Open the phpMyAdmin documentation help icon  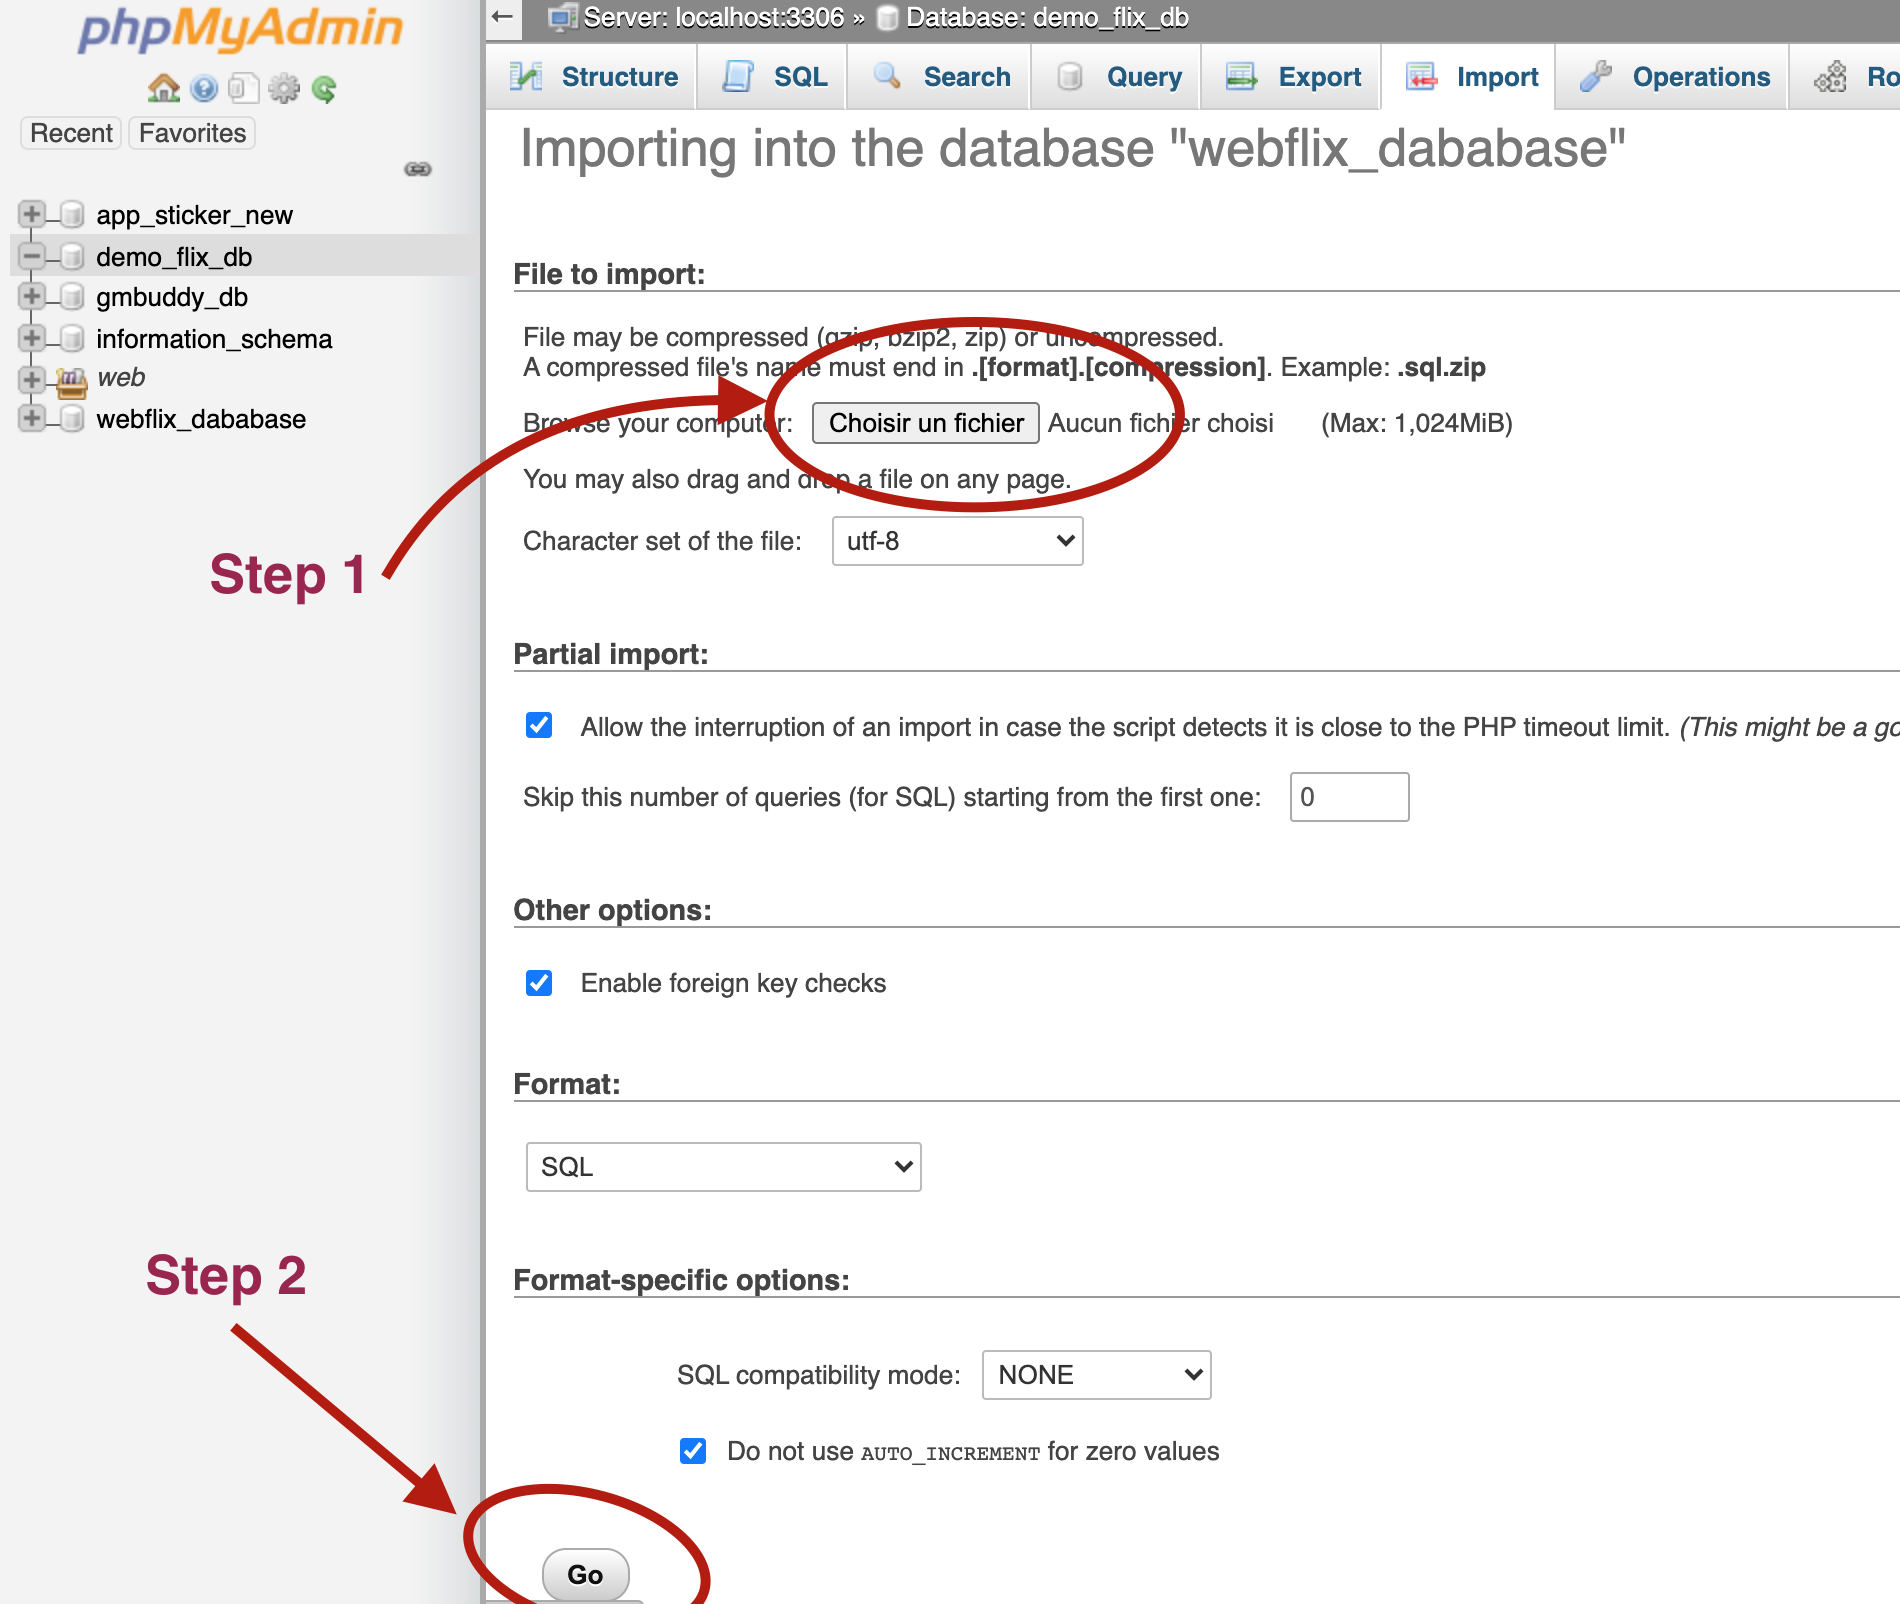pos(204,89)
